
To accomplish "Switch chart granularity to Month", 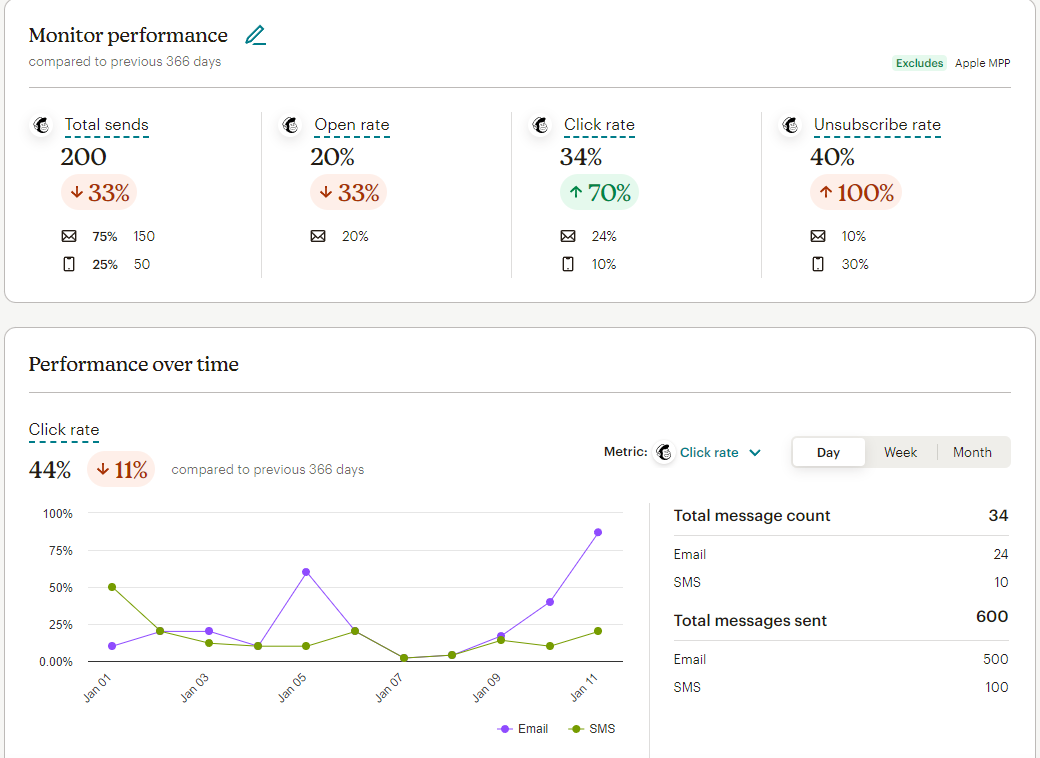I will (972, 452).
